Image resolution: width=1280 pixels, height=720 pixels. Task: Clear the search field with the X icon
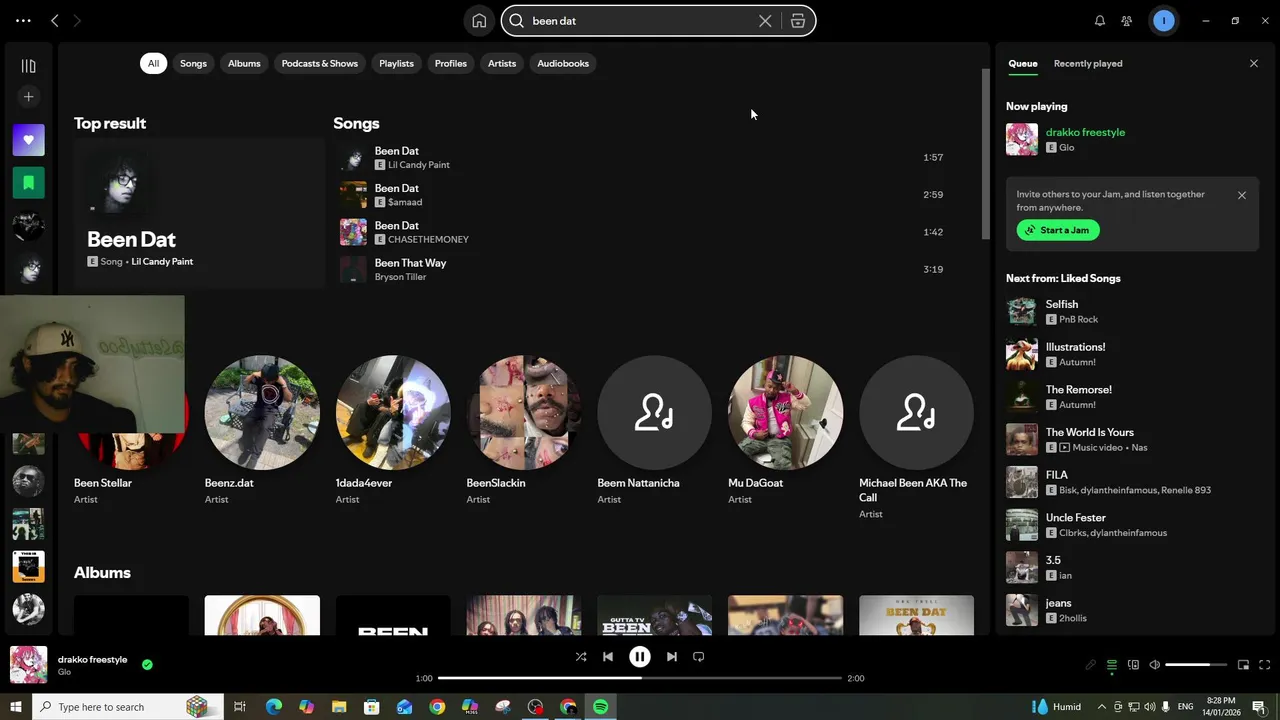(765, 21)
